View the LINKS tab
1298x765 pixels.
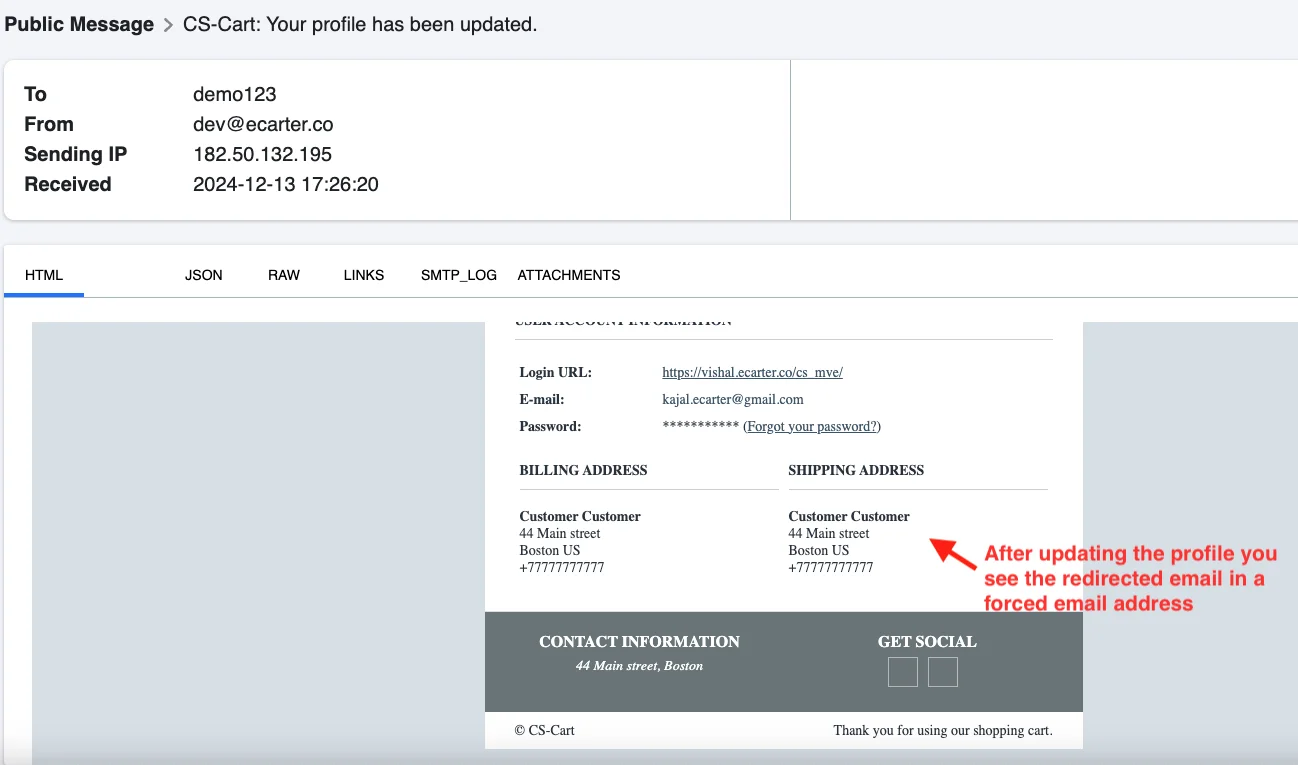tap(364, 275)
